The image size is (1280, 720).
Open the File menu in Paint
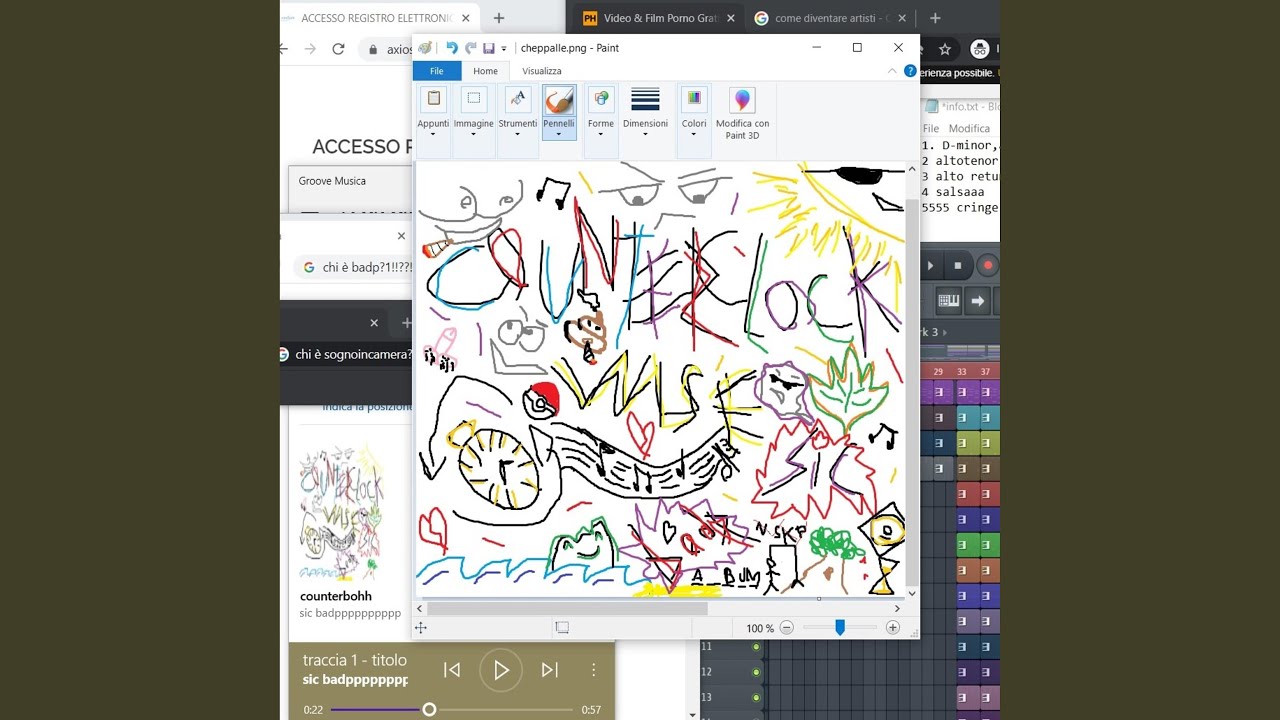[x=437, y=71]
